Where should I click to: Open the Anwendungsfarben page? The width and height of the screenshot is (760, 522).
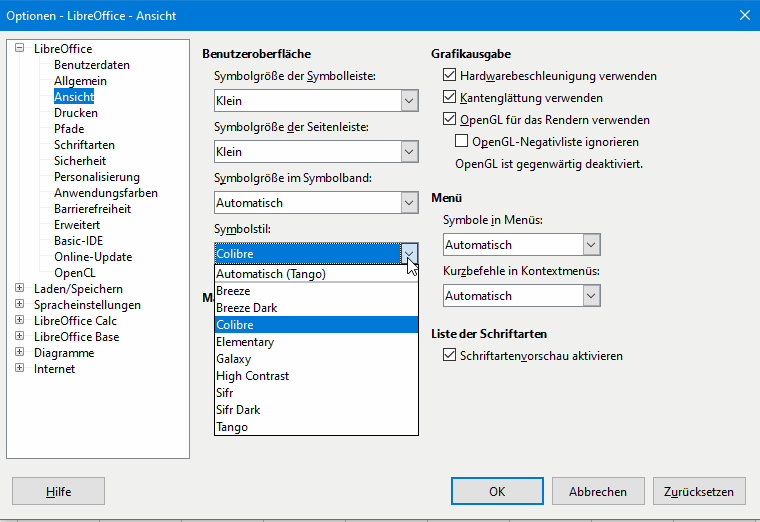tap(106, 193)
